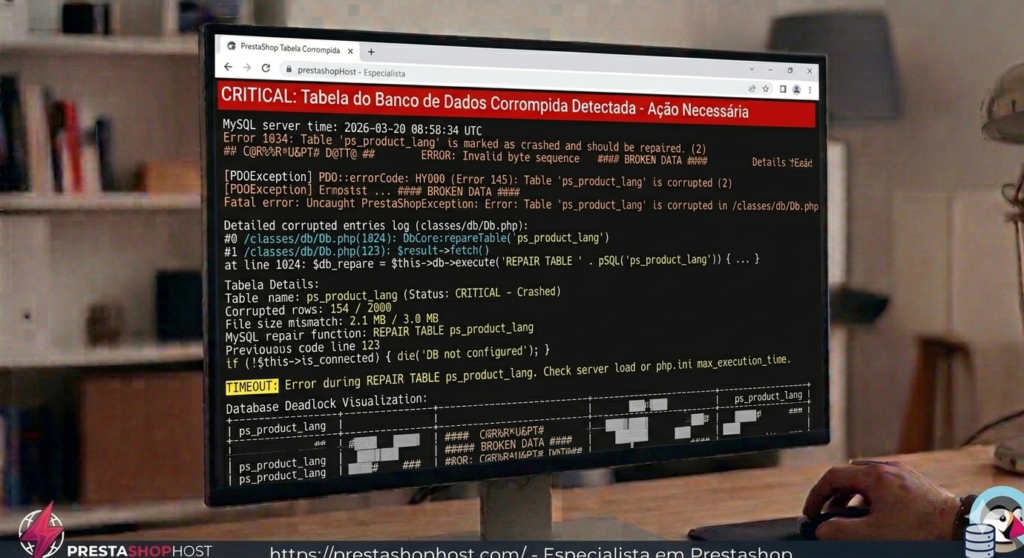Click the 'die('DB not configured')' code line
The image size is (1024, 558).
pyautogui.click(x=388, y=356)
